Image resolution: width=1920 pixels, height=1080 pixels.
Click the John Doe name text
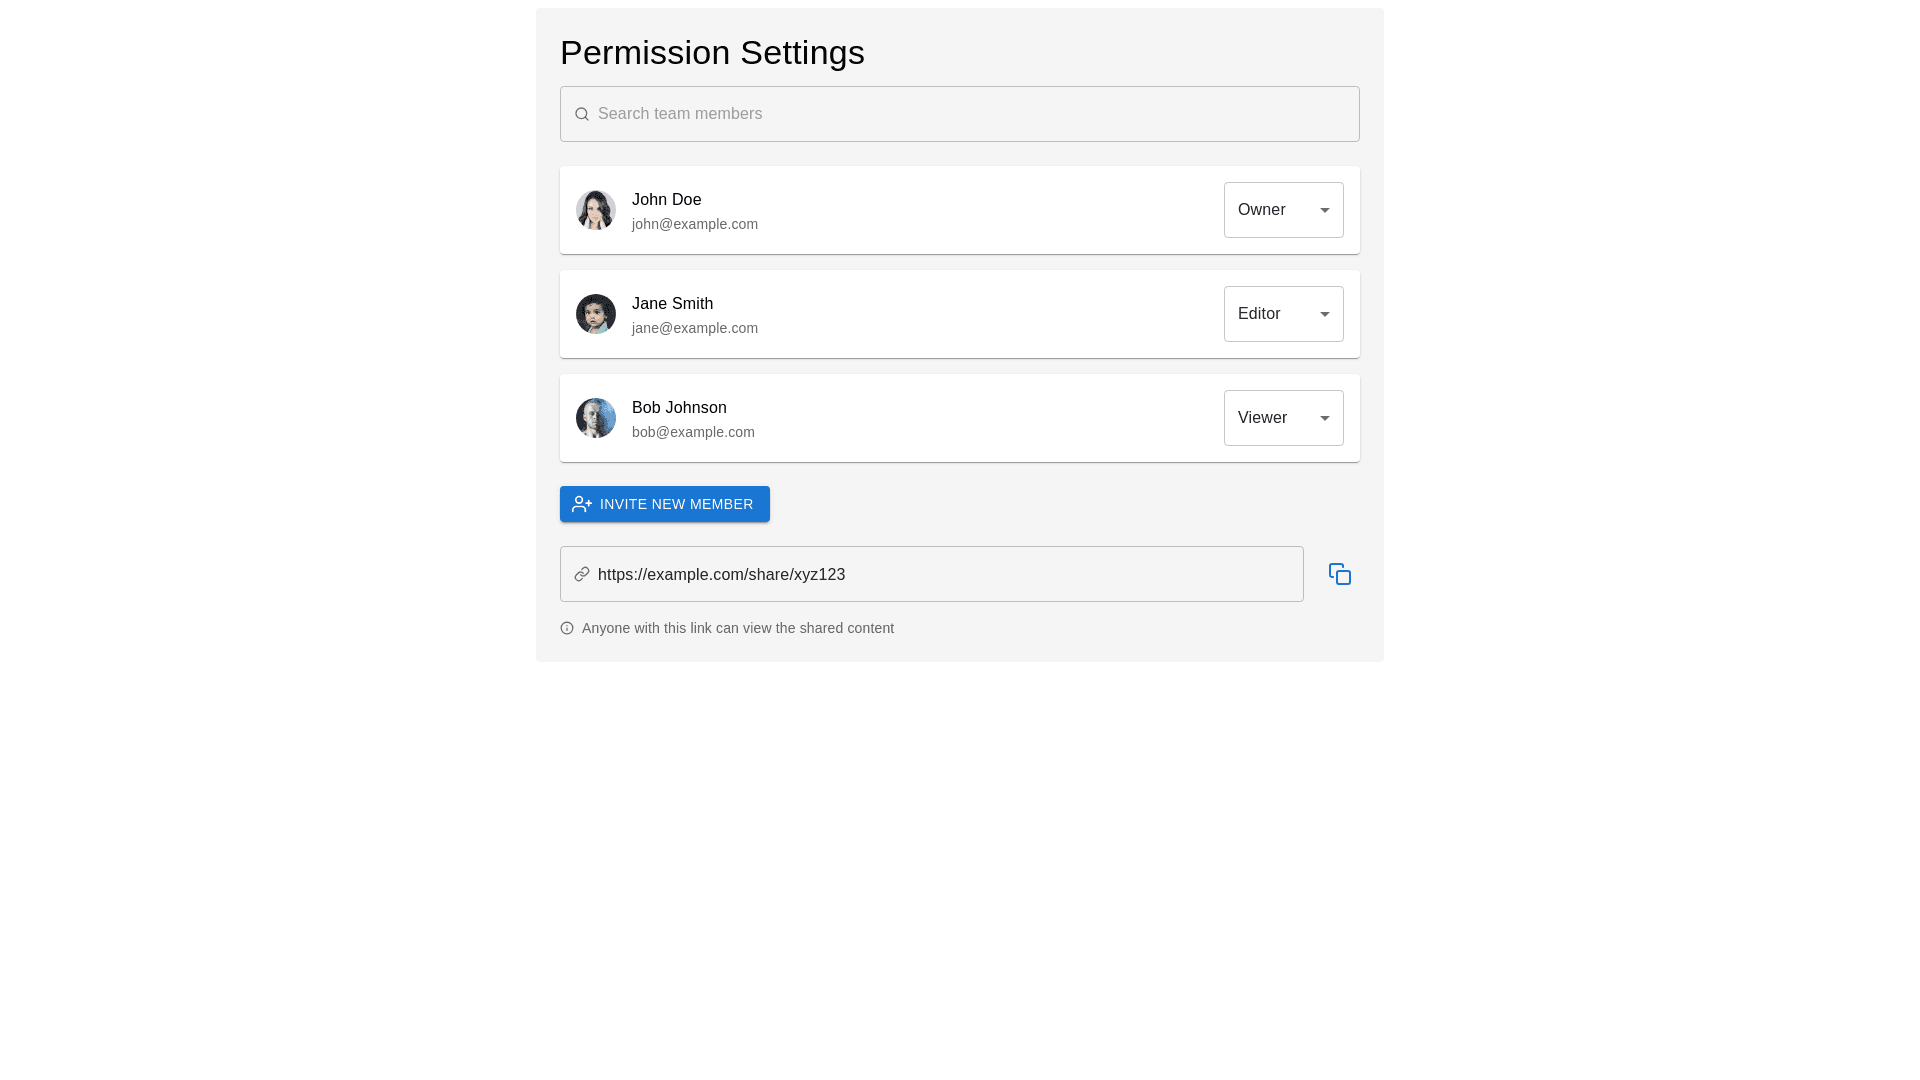pos(667,200)
